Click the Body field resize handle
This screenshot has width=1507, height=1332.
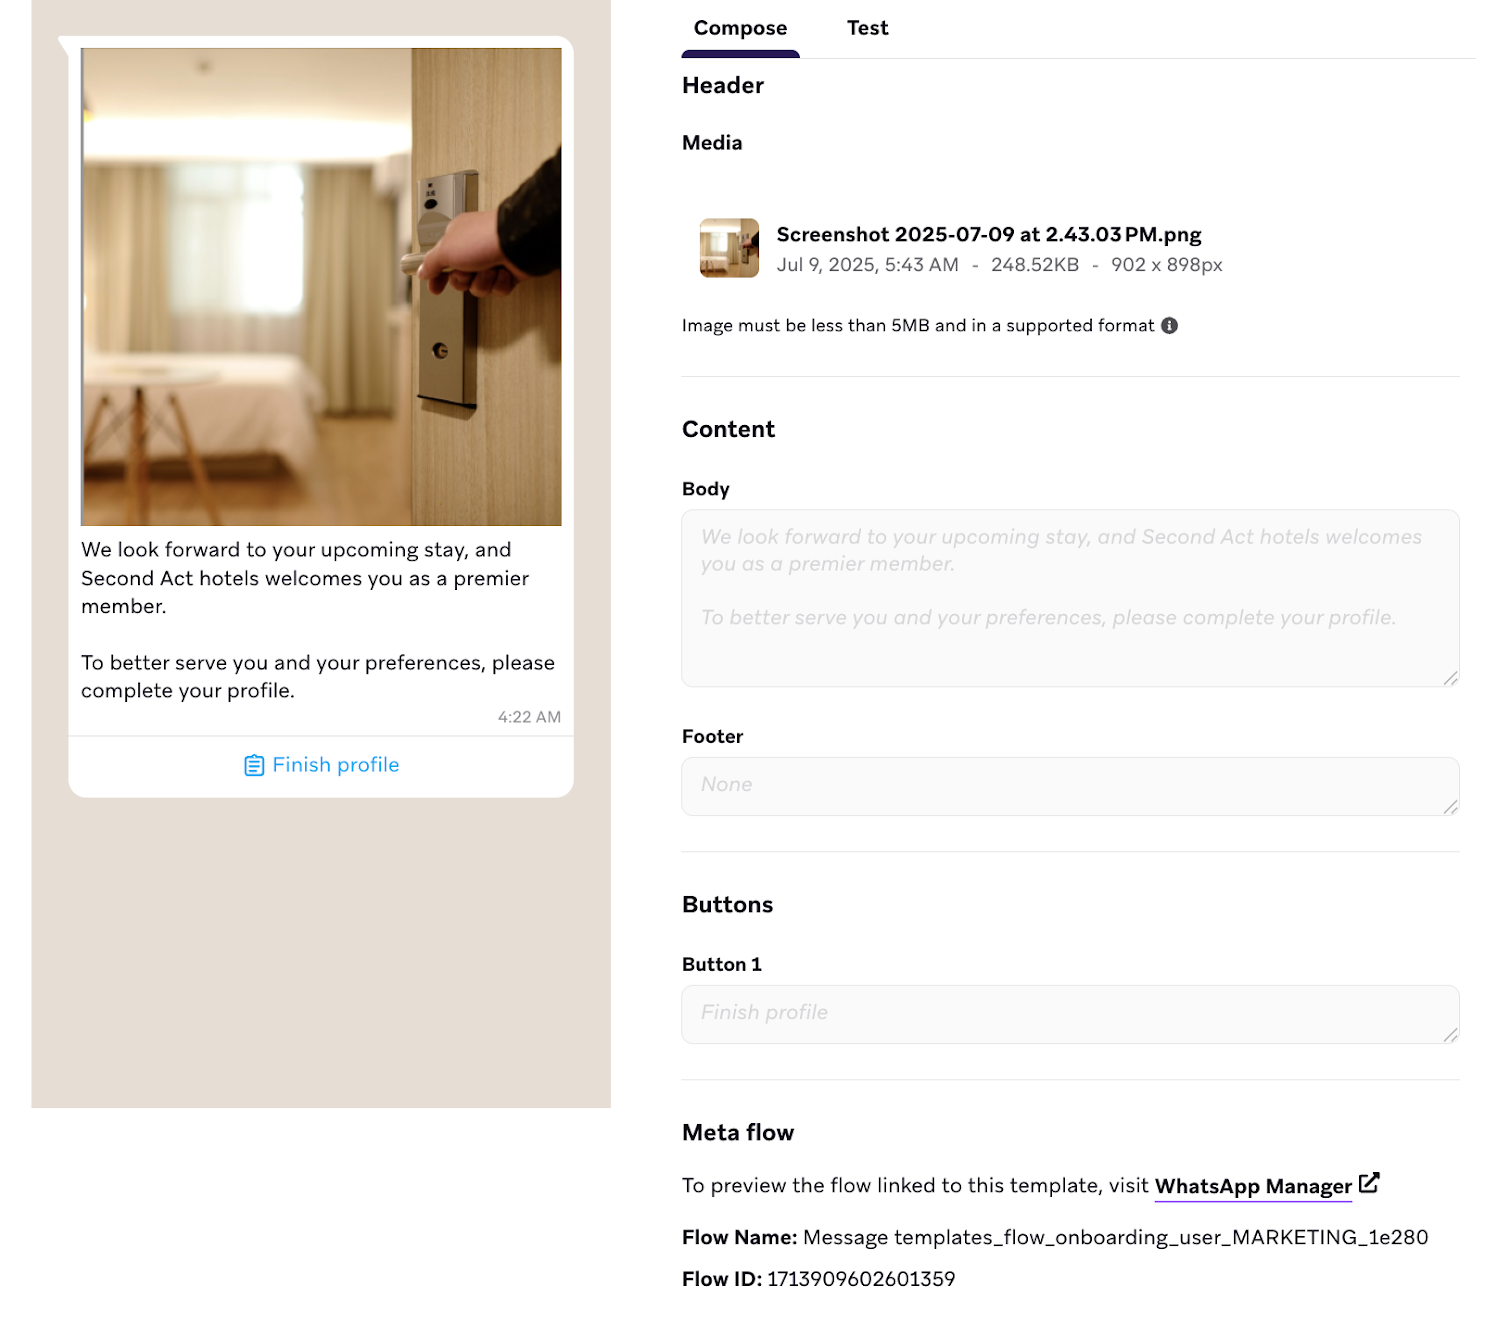[x=1450, y=678]
